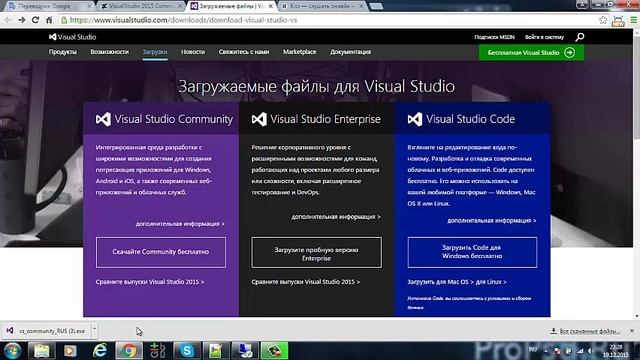
Task: Open site search magnifier icon
Action: (580, 37)
